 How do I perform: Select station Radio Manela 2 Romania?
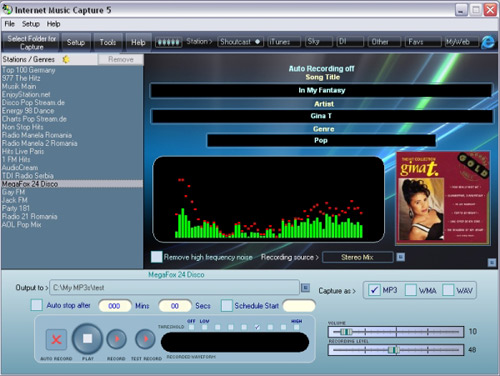click(x=72, y=143)
